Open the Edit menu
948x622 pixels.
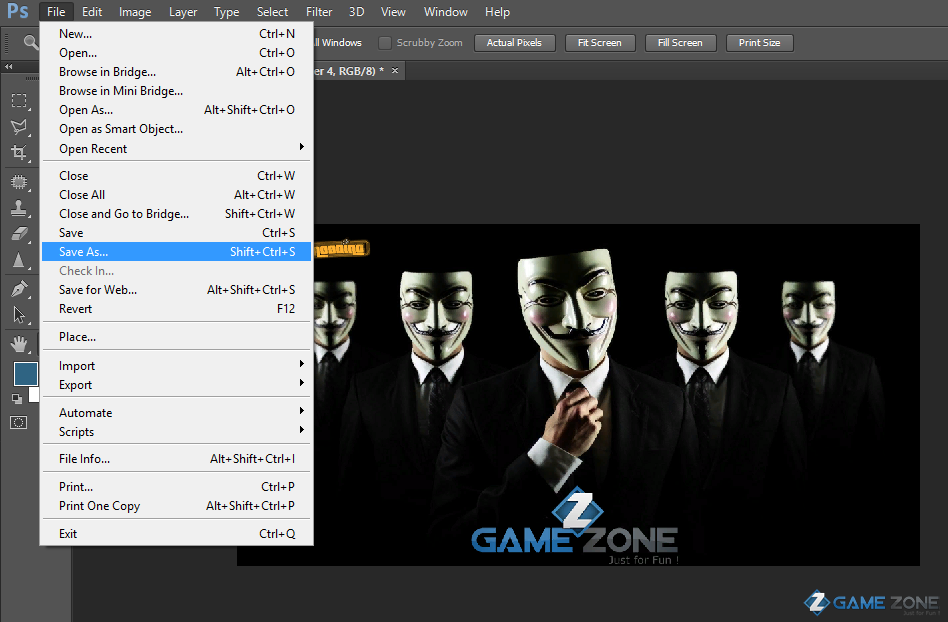coord(92,11)
